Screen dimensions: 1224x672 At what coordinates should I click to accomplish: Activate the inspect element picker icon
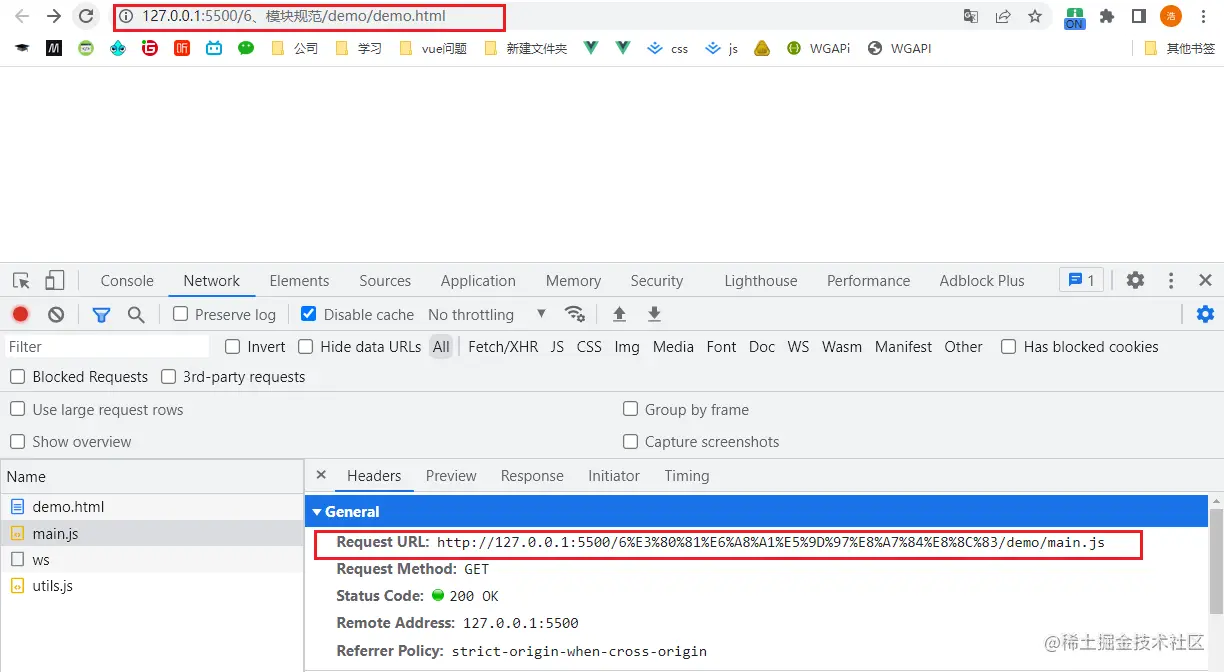click(x=22, y=281)
